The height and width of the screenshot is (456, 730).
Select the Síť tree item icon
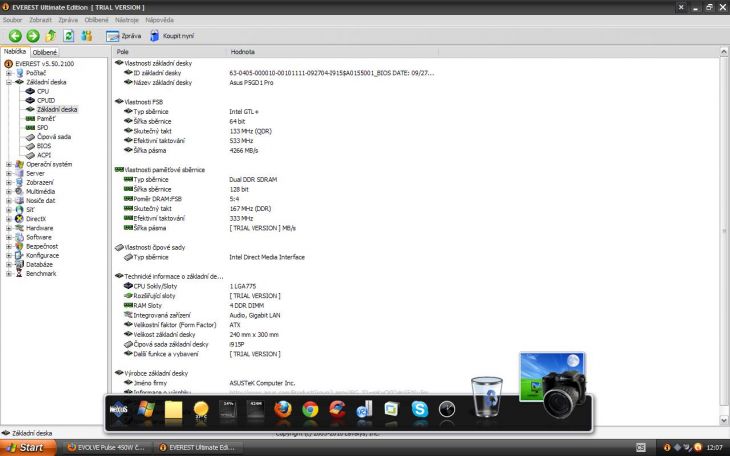[x=19, y=210]
